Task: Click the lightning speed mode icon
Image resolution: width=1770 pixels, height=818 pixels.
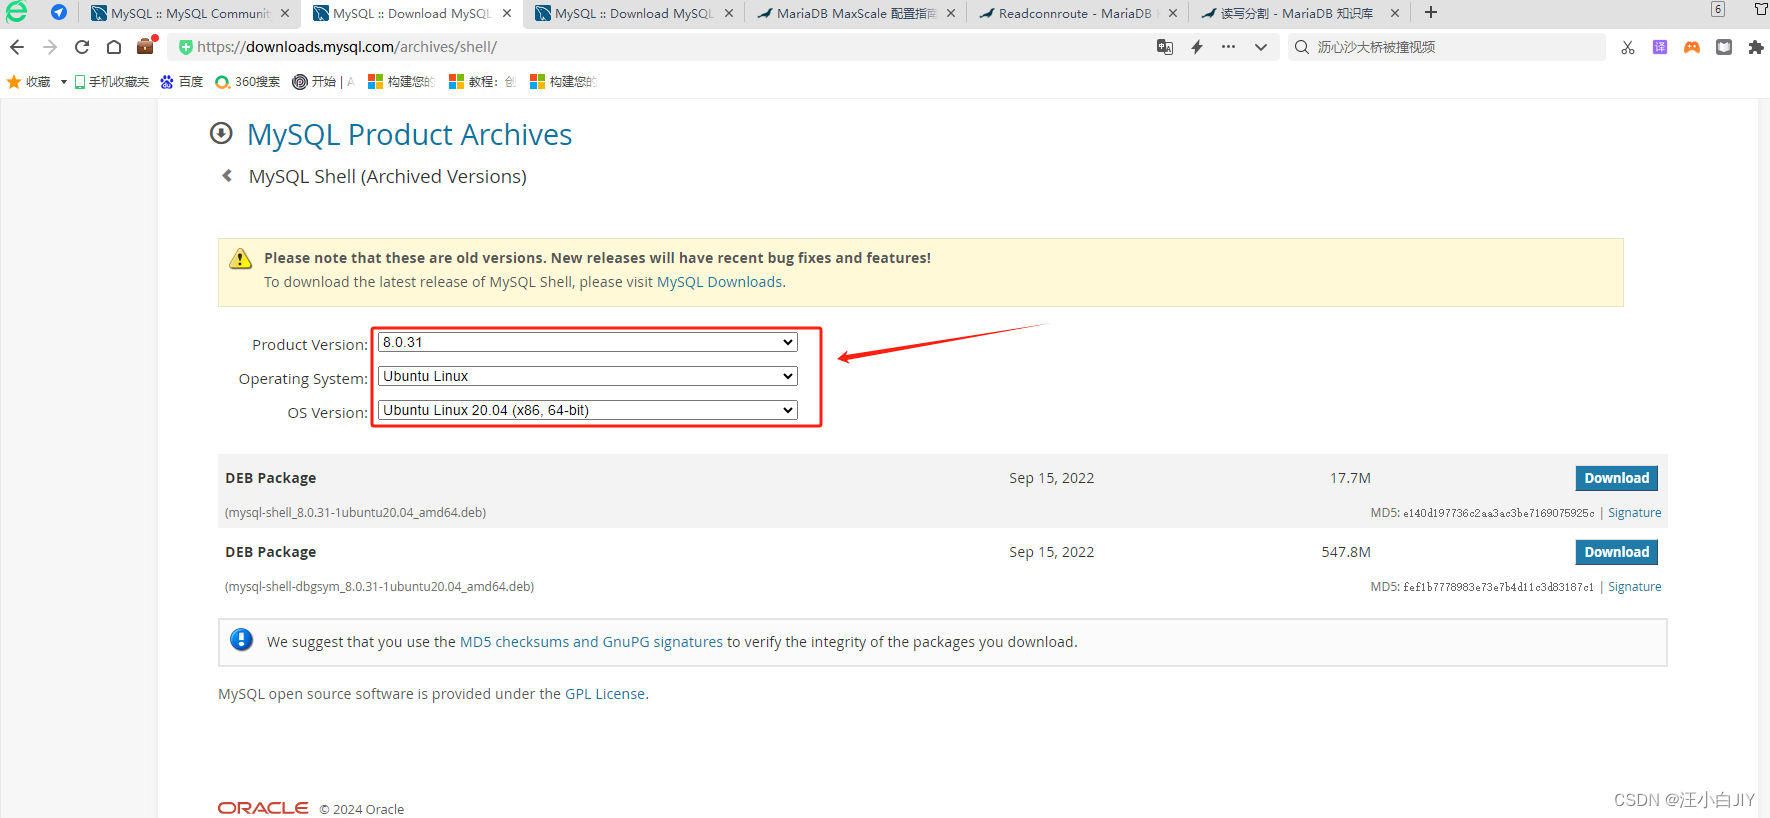Action: point(1197,47)
